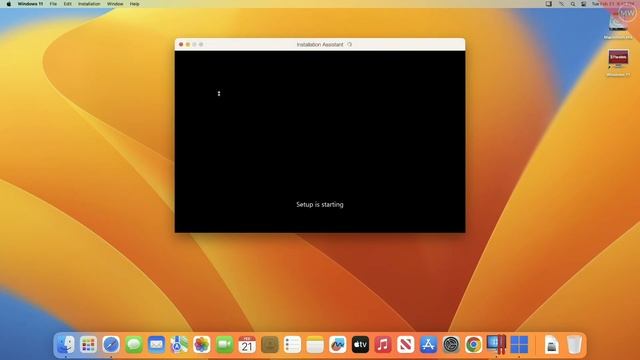Image resolution: width=640 pixels, height=360 pixels.
Task: Click the Installation Assistant window title
Action: point(320,44)
